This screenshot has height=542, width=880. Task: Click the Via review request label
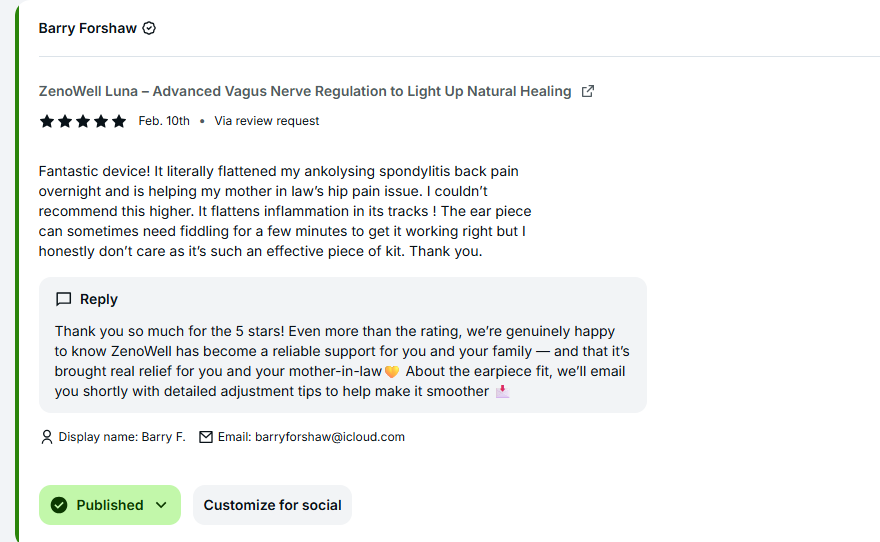point(267,121)
